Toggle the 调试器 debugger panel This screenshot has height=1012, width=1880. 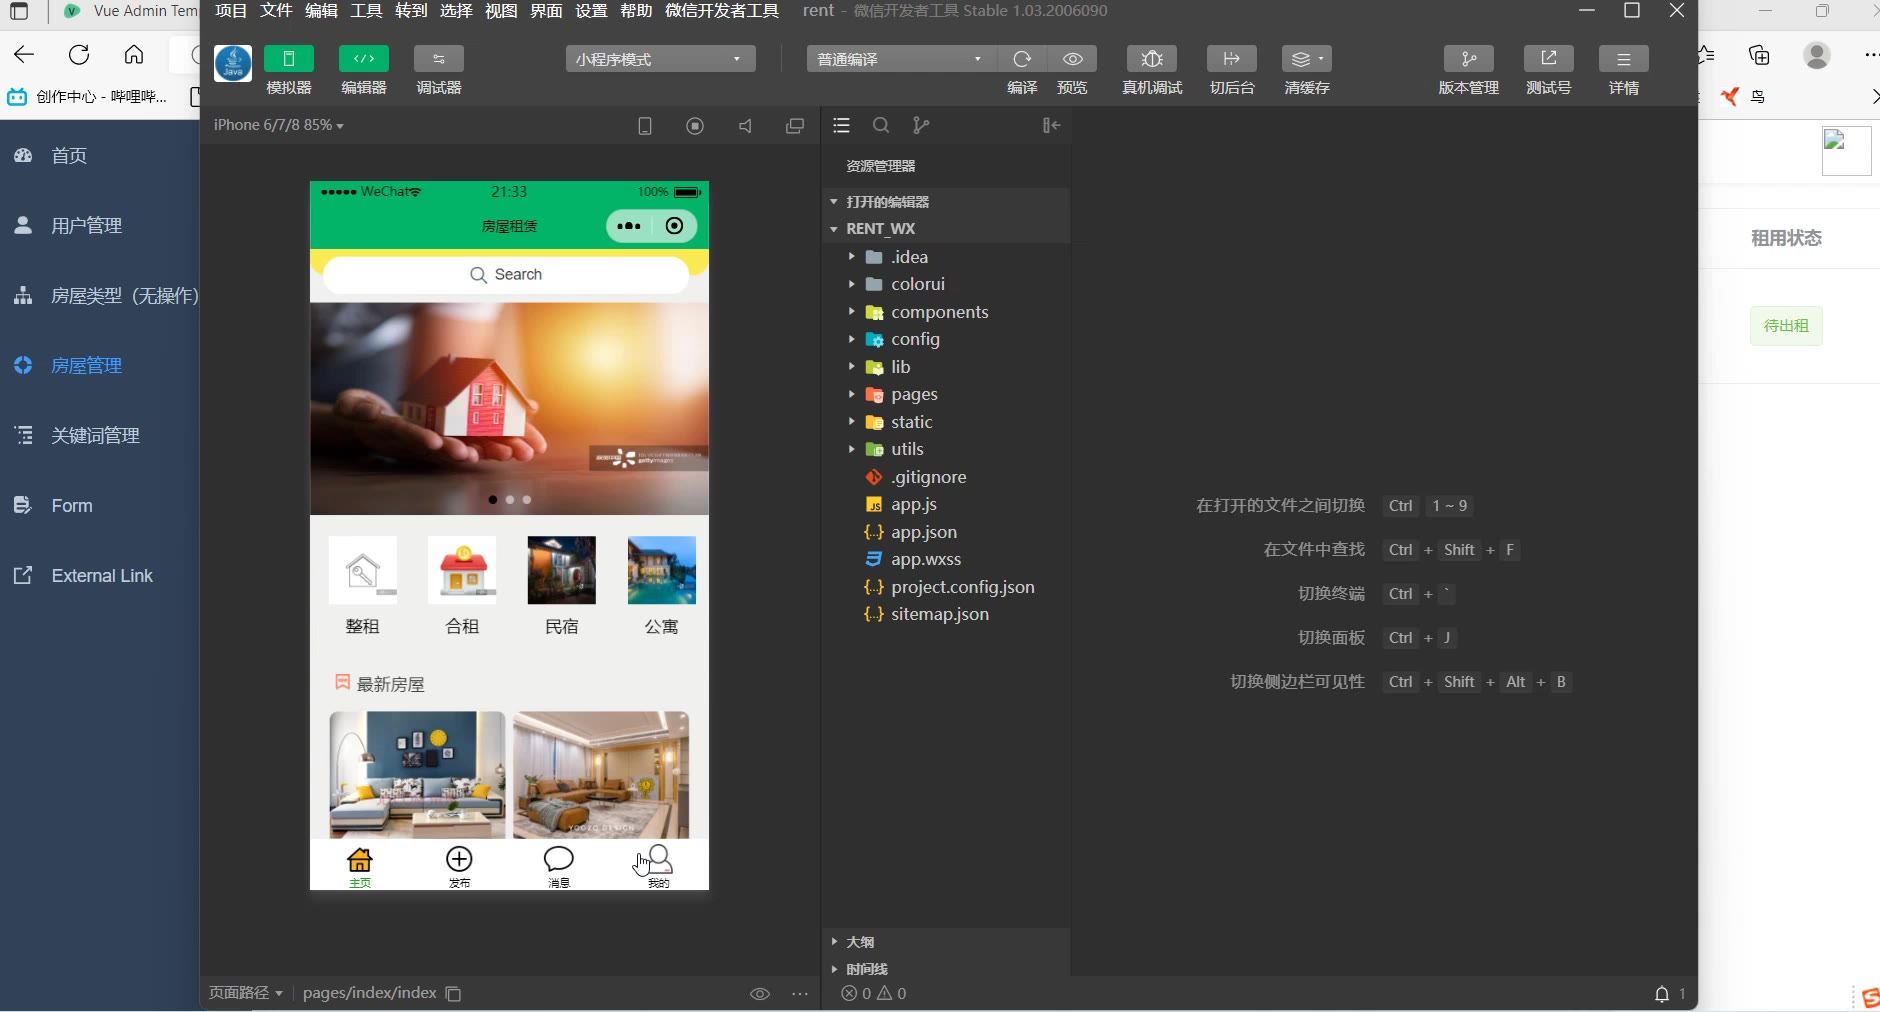(438, 59)
